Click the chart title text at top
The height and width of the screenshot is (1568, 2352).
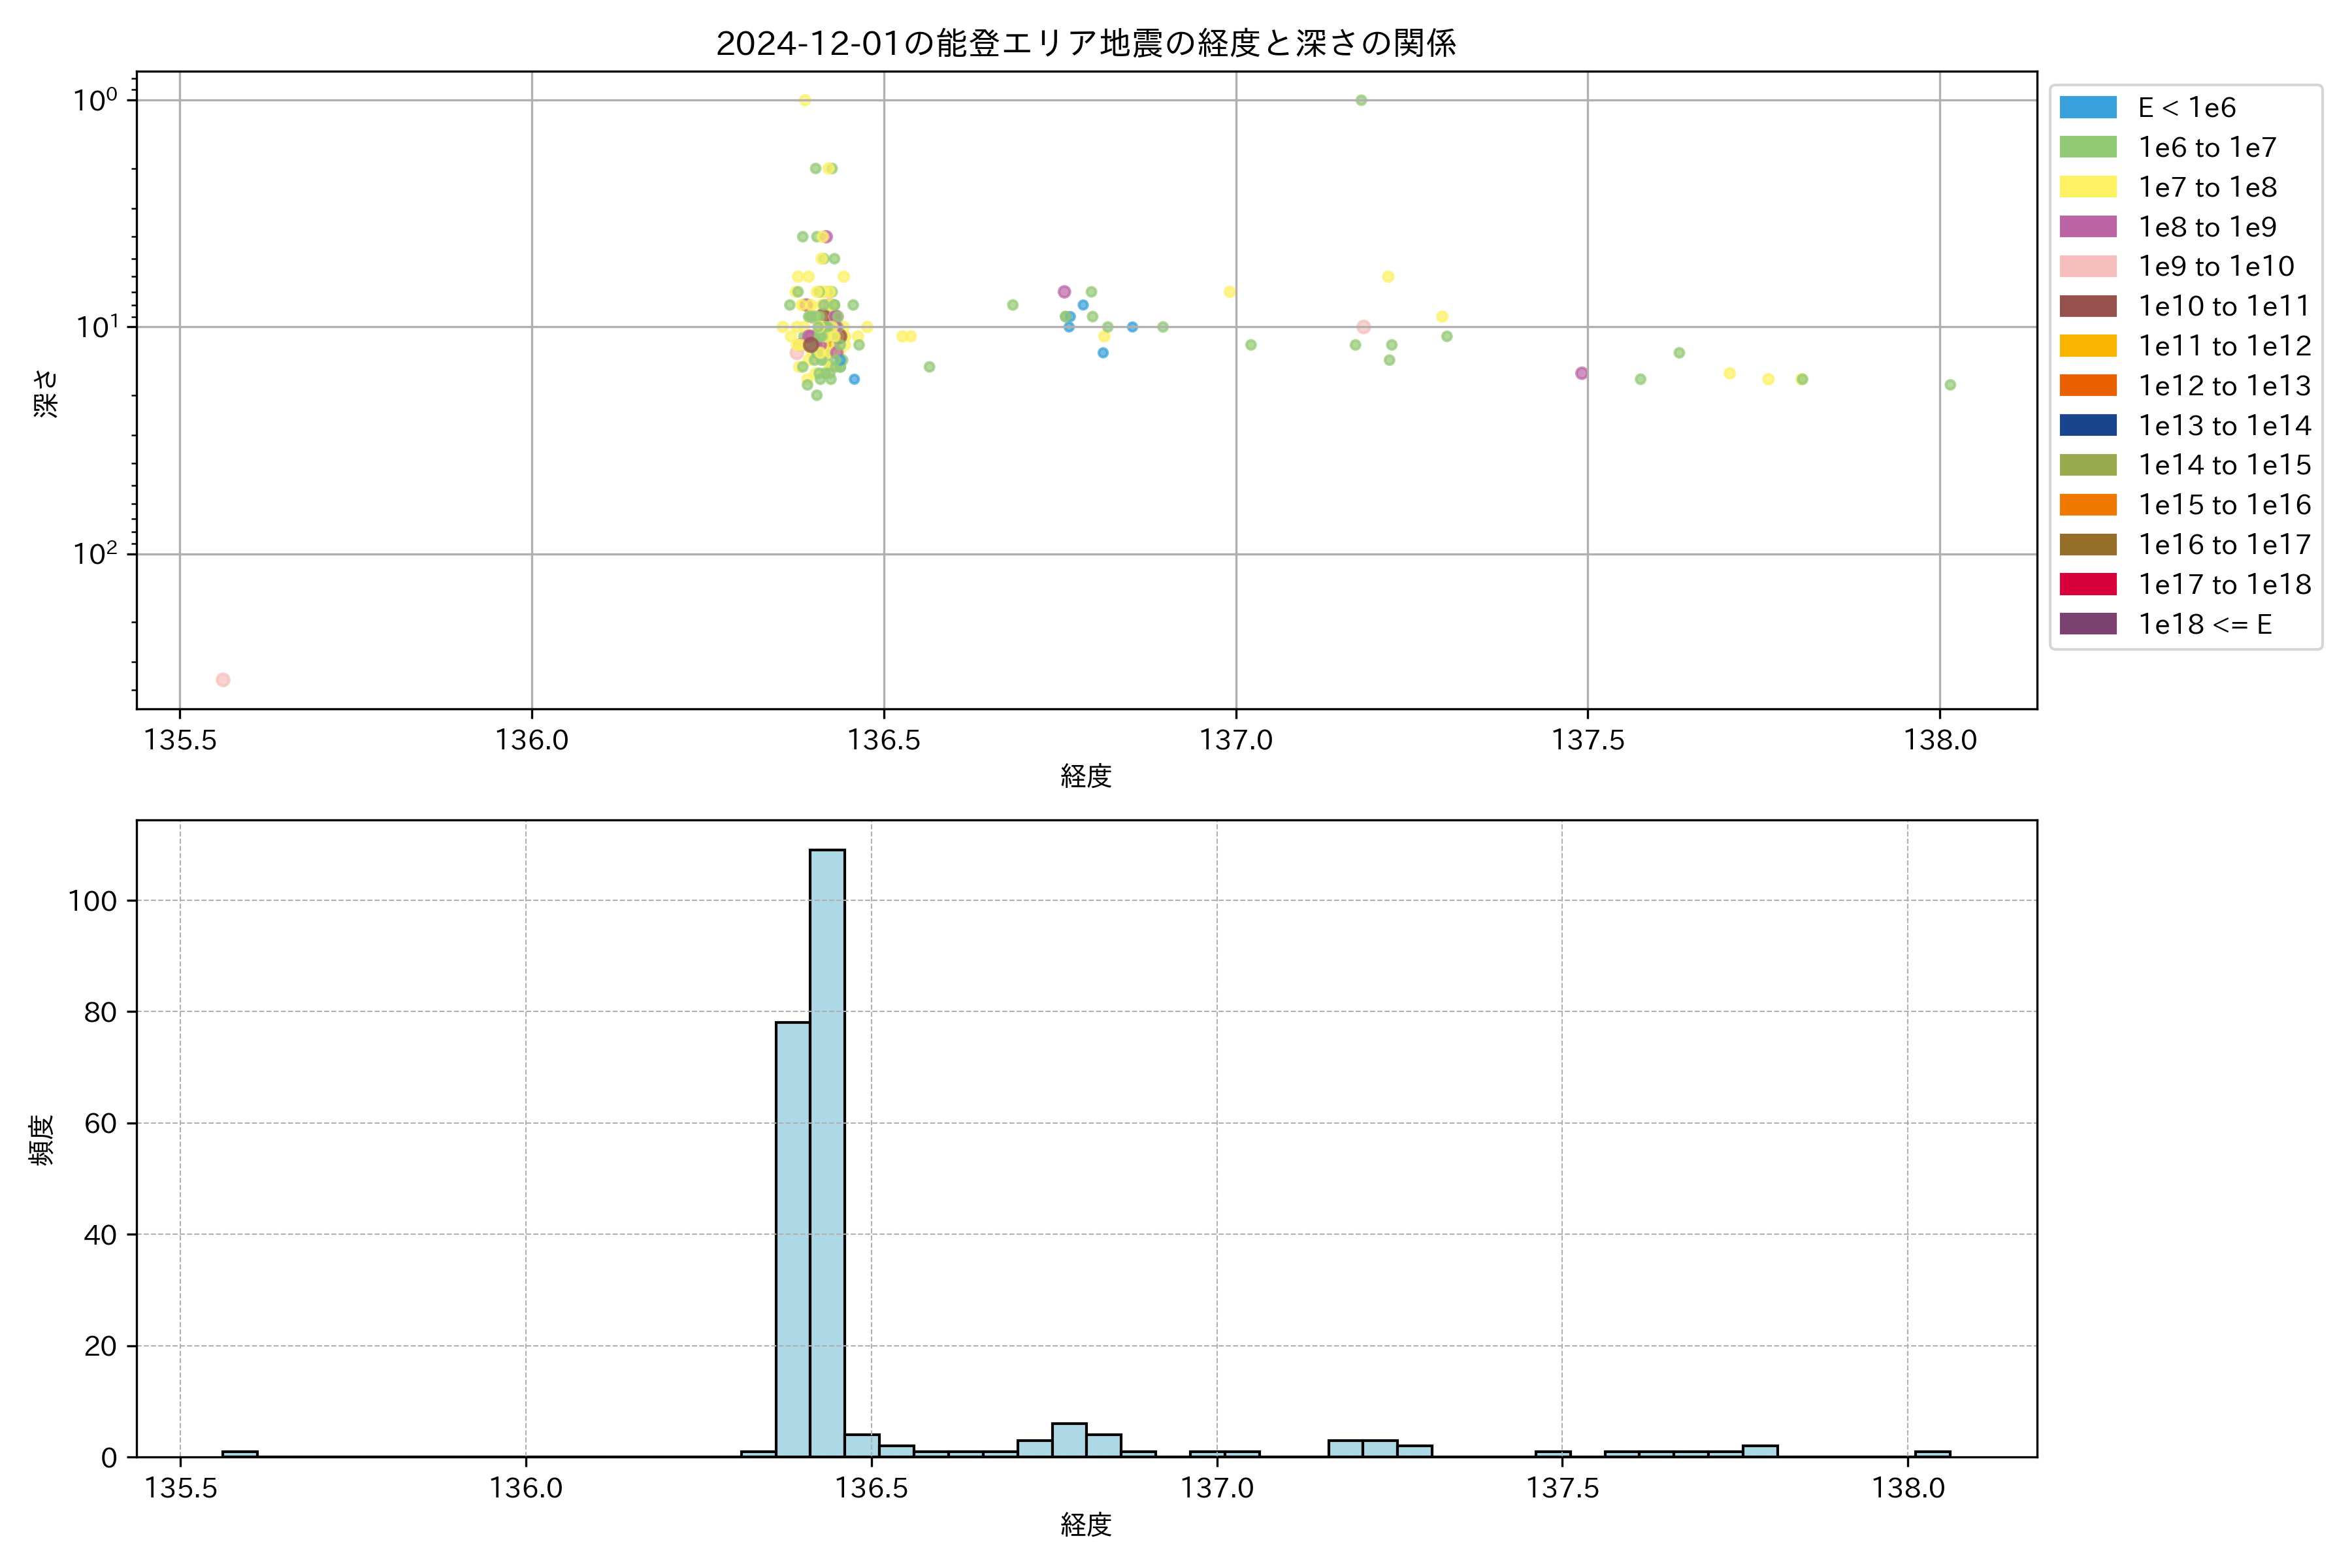1086,43
